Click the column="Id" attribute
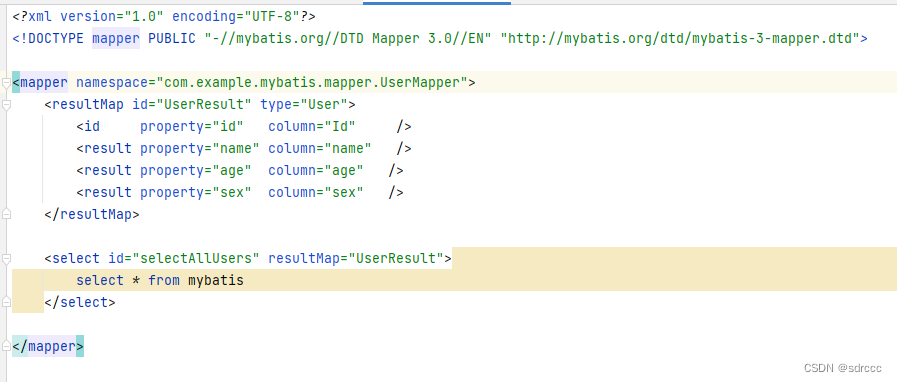 pos(312,126)
